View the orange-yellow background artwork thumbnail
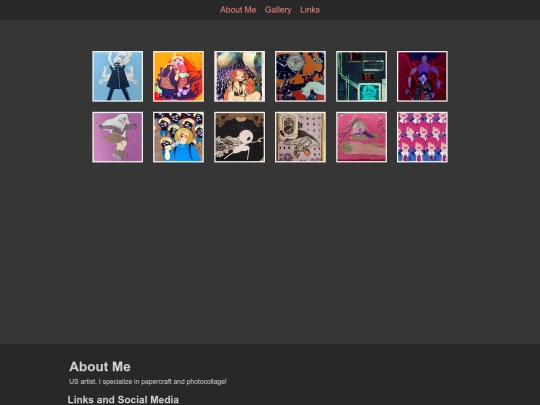 [x=178, y=76]
